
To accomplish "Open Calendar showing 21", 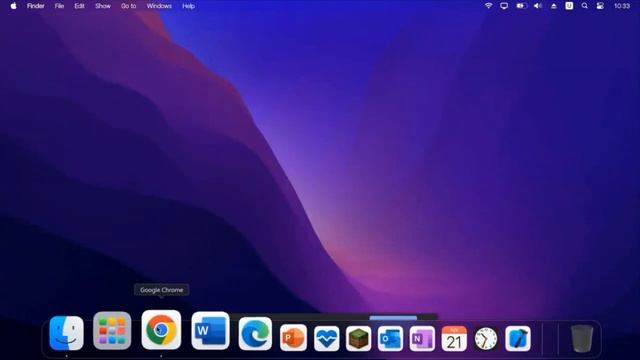I will tap(454, 338).
